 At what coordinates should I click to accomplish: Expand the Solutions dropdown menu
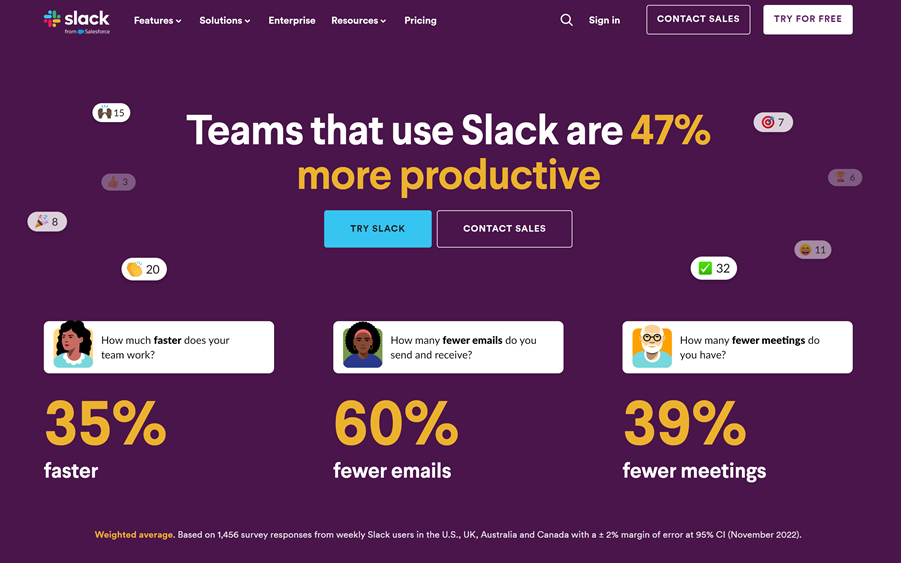tap(225, 21)
